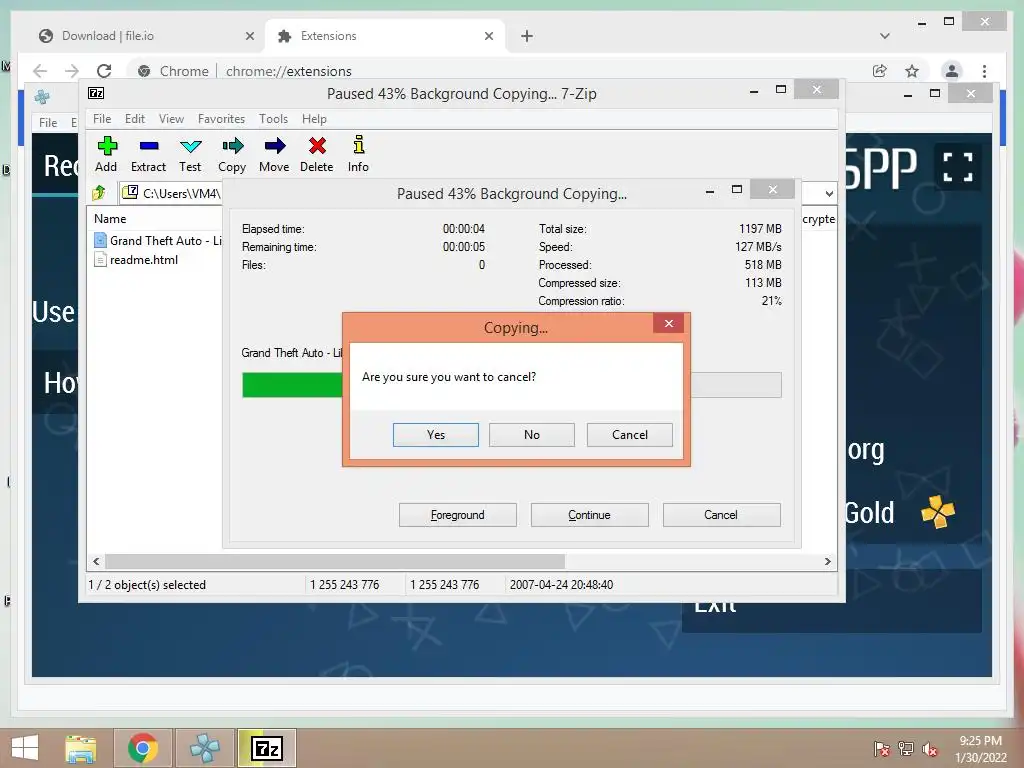Open the Edit menu in 7-Zip
Screen dimensions: 1024x768
(x=135, y=119)
